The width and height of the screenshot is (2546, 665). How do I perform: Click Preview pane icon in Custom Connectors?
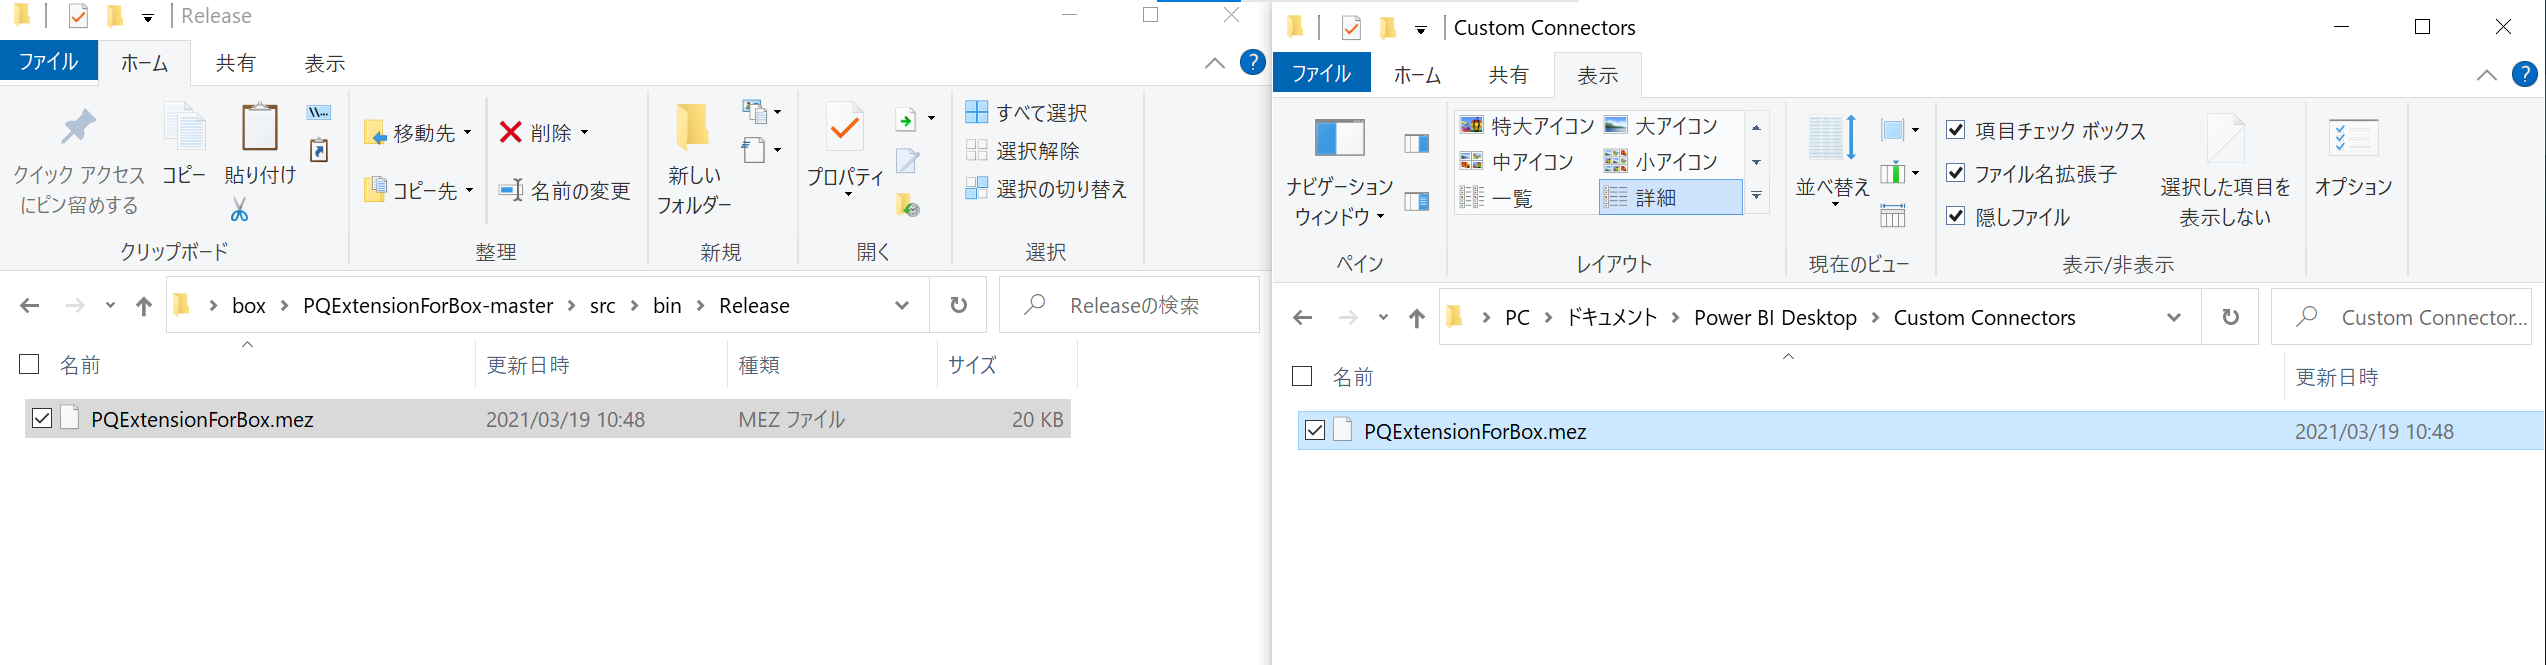pos(1417,143)
